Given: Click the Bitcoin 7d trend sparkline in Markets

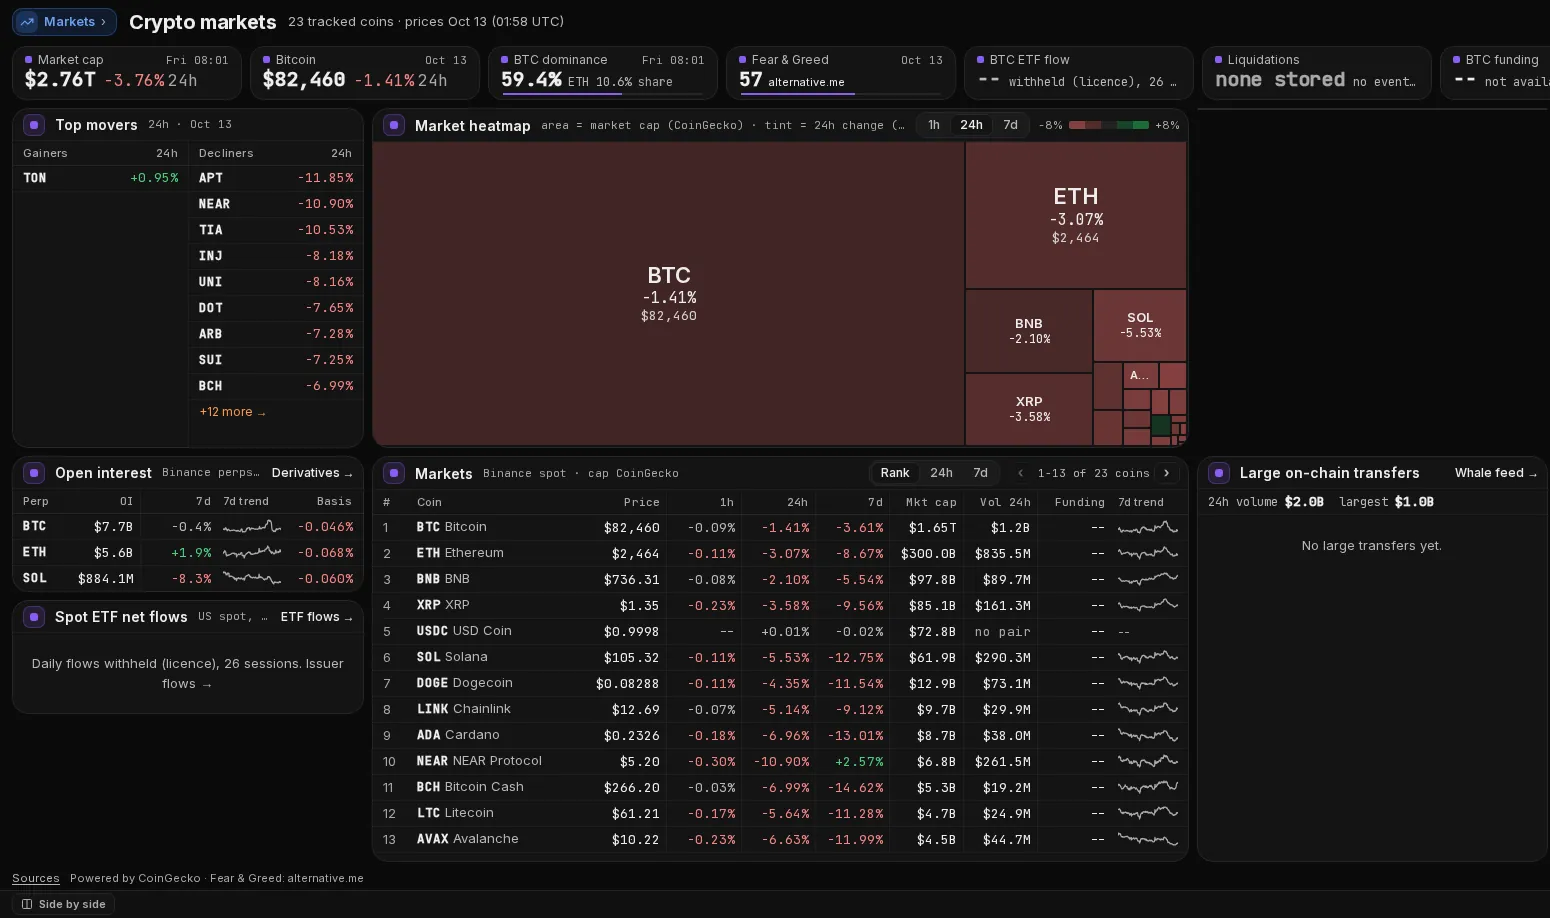Looking at the screenshot, I should coord(1147,527).
